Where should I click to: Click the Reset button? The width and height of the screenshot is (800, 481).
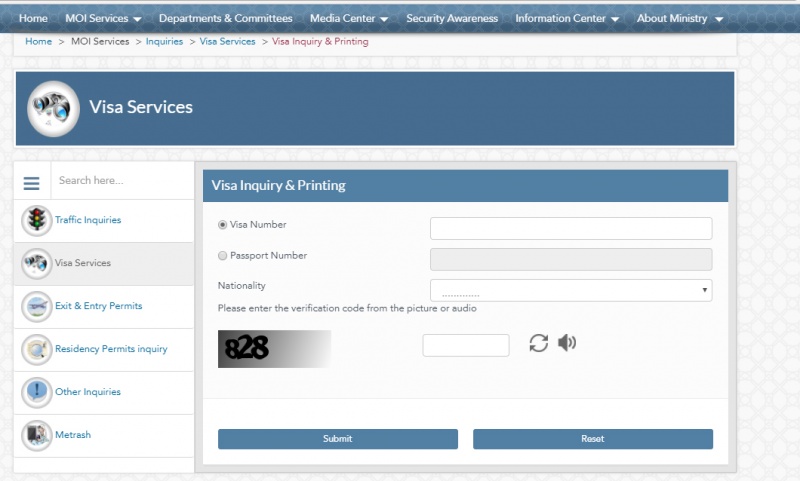coord(593,439)
